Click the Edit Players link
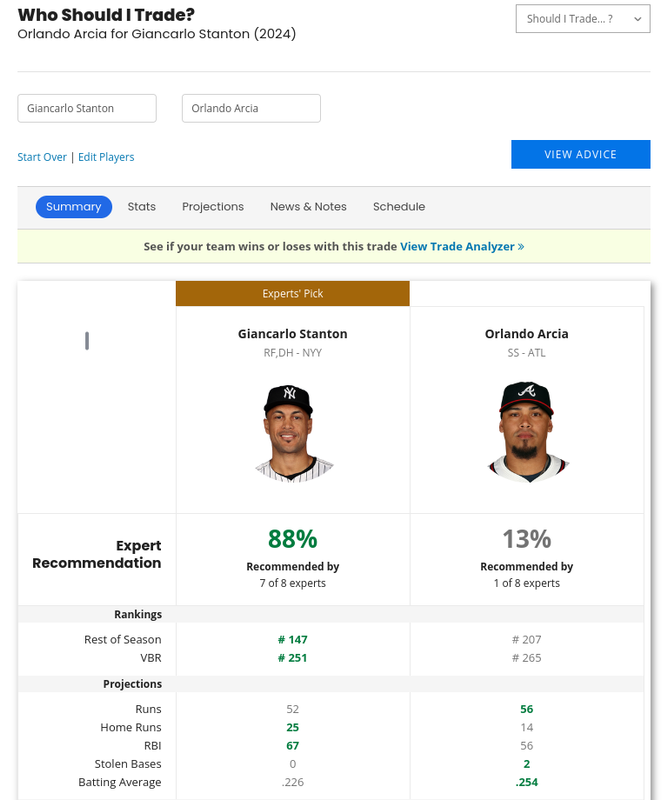 point(106,157)
